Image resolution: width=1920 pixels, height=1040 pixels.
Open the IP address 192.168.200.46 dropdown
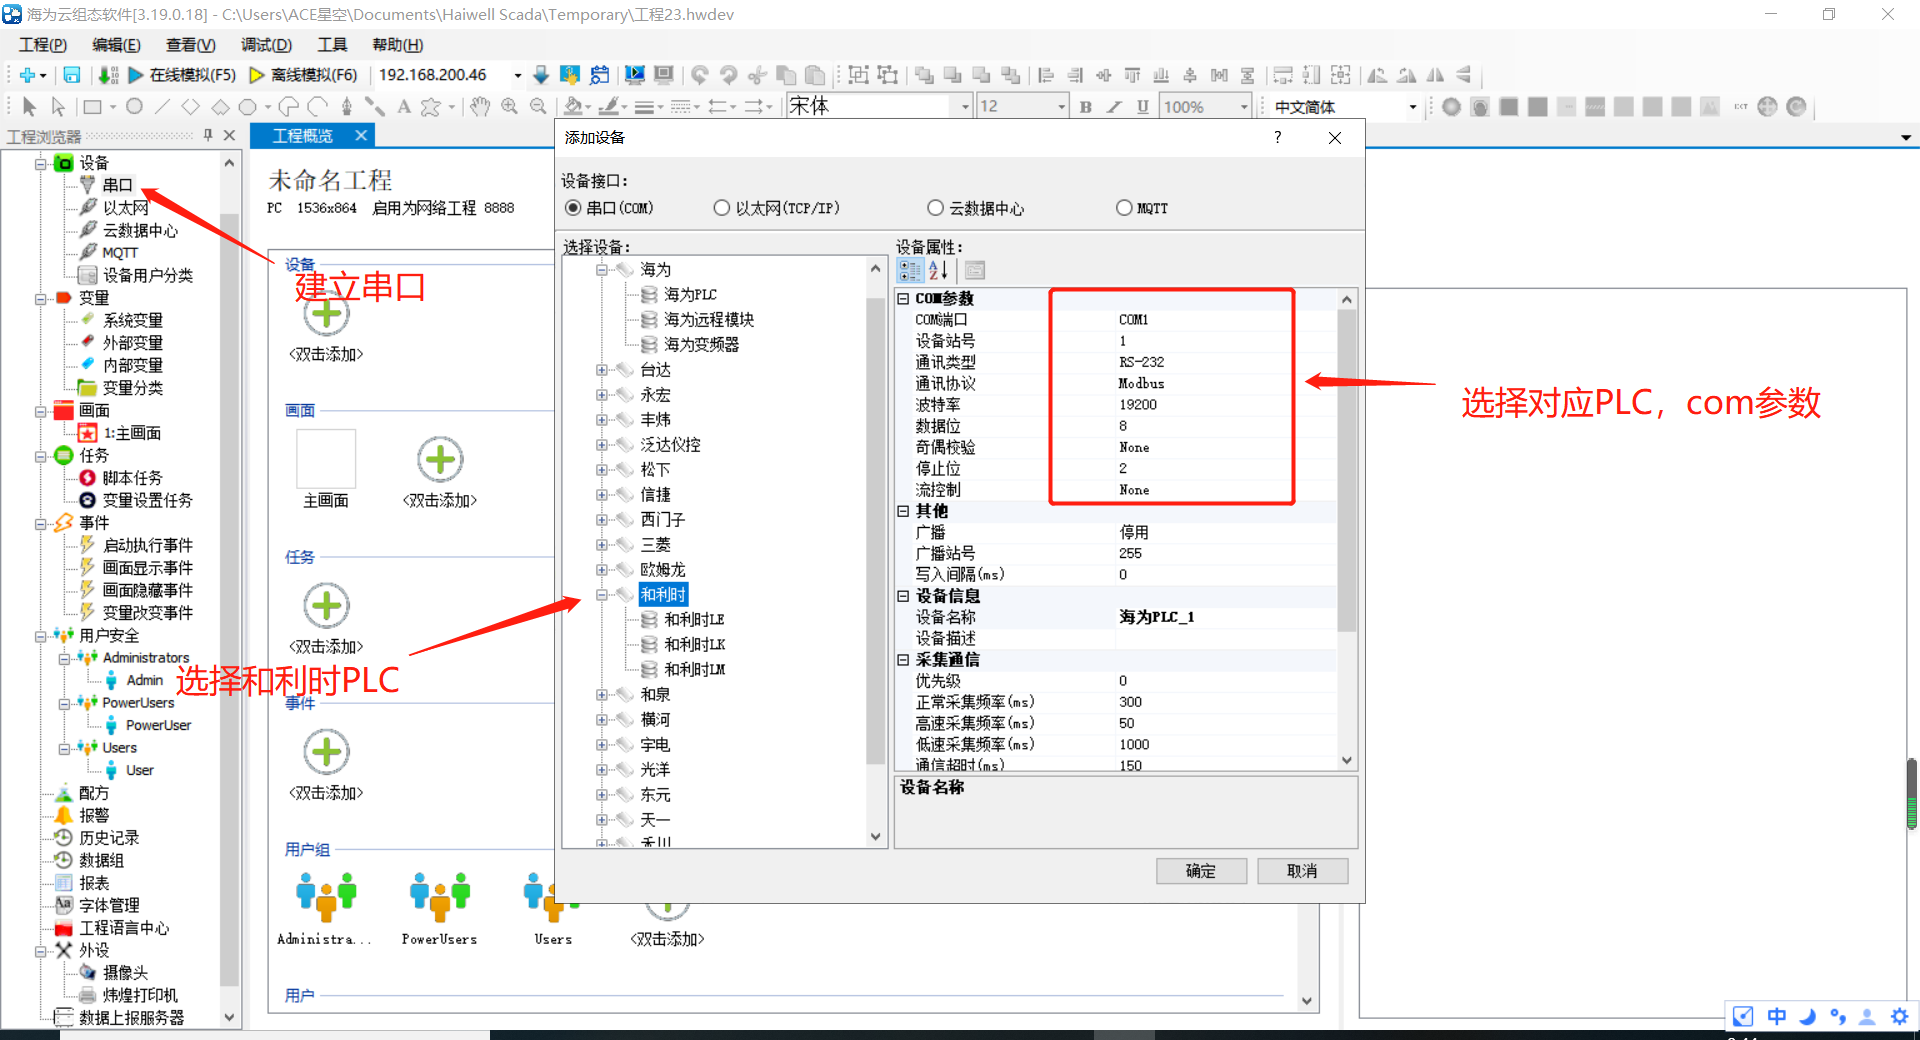click(517, 75)
